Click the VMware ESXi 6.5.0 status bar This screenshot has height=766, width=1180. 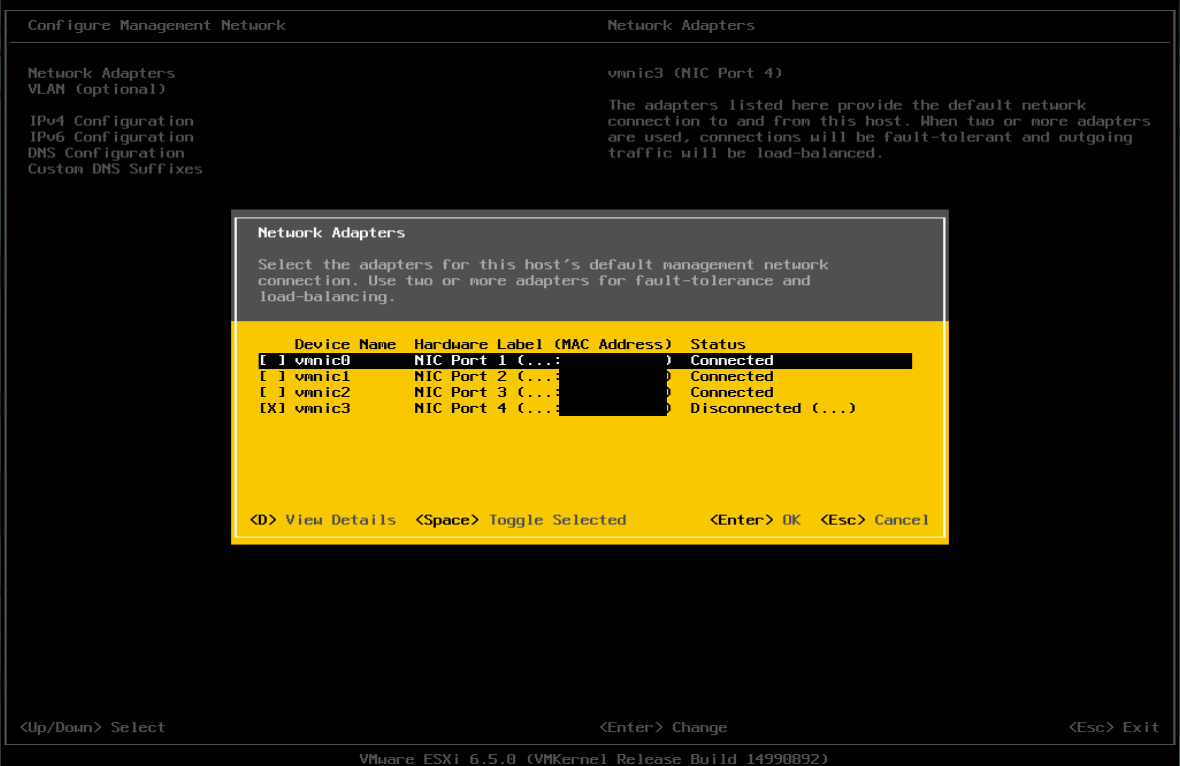590,758
